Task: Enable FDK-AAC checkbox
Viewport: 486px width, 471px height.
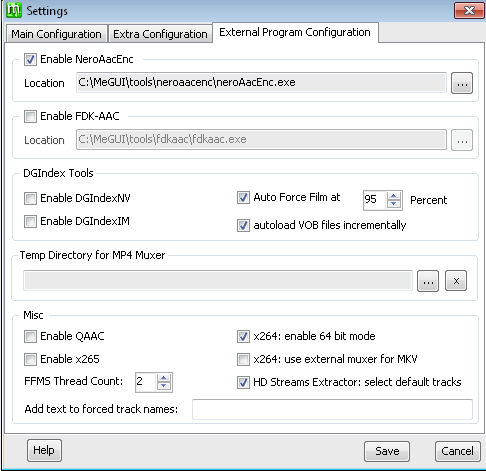Action: tap(30, 117)
